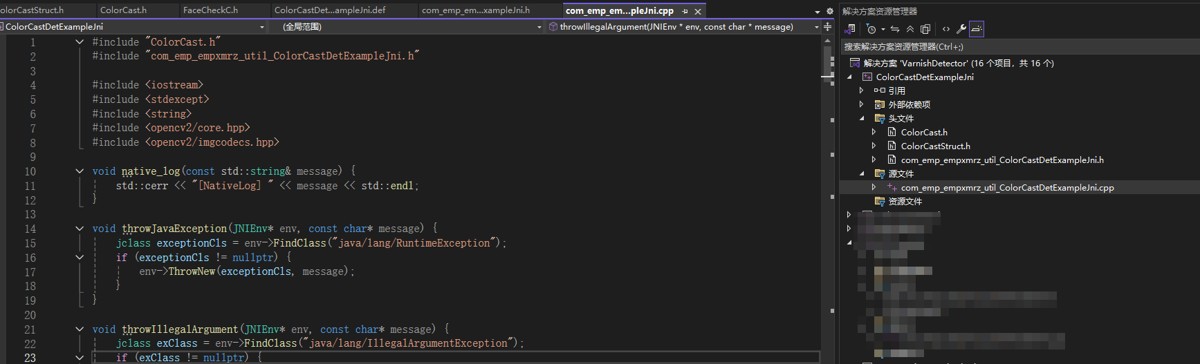Collapse all in Solution Explorer

(x=910, y=29)
